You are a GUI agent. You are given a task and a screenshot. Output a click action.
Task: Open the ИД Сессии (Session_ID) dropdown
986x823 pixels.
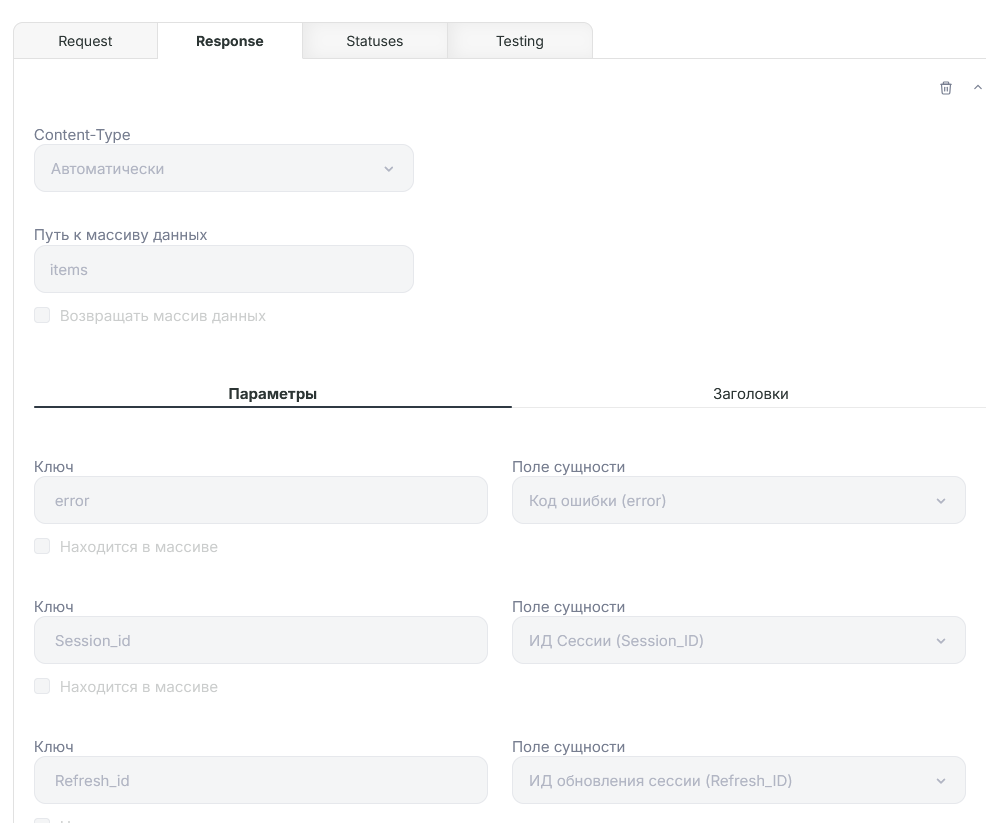739,640
